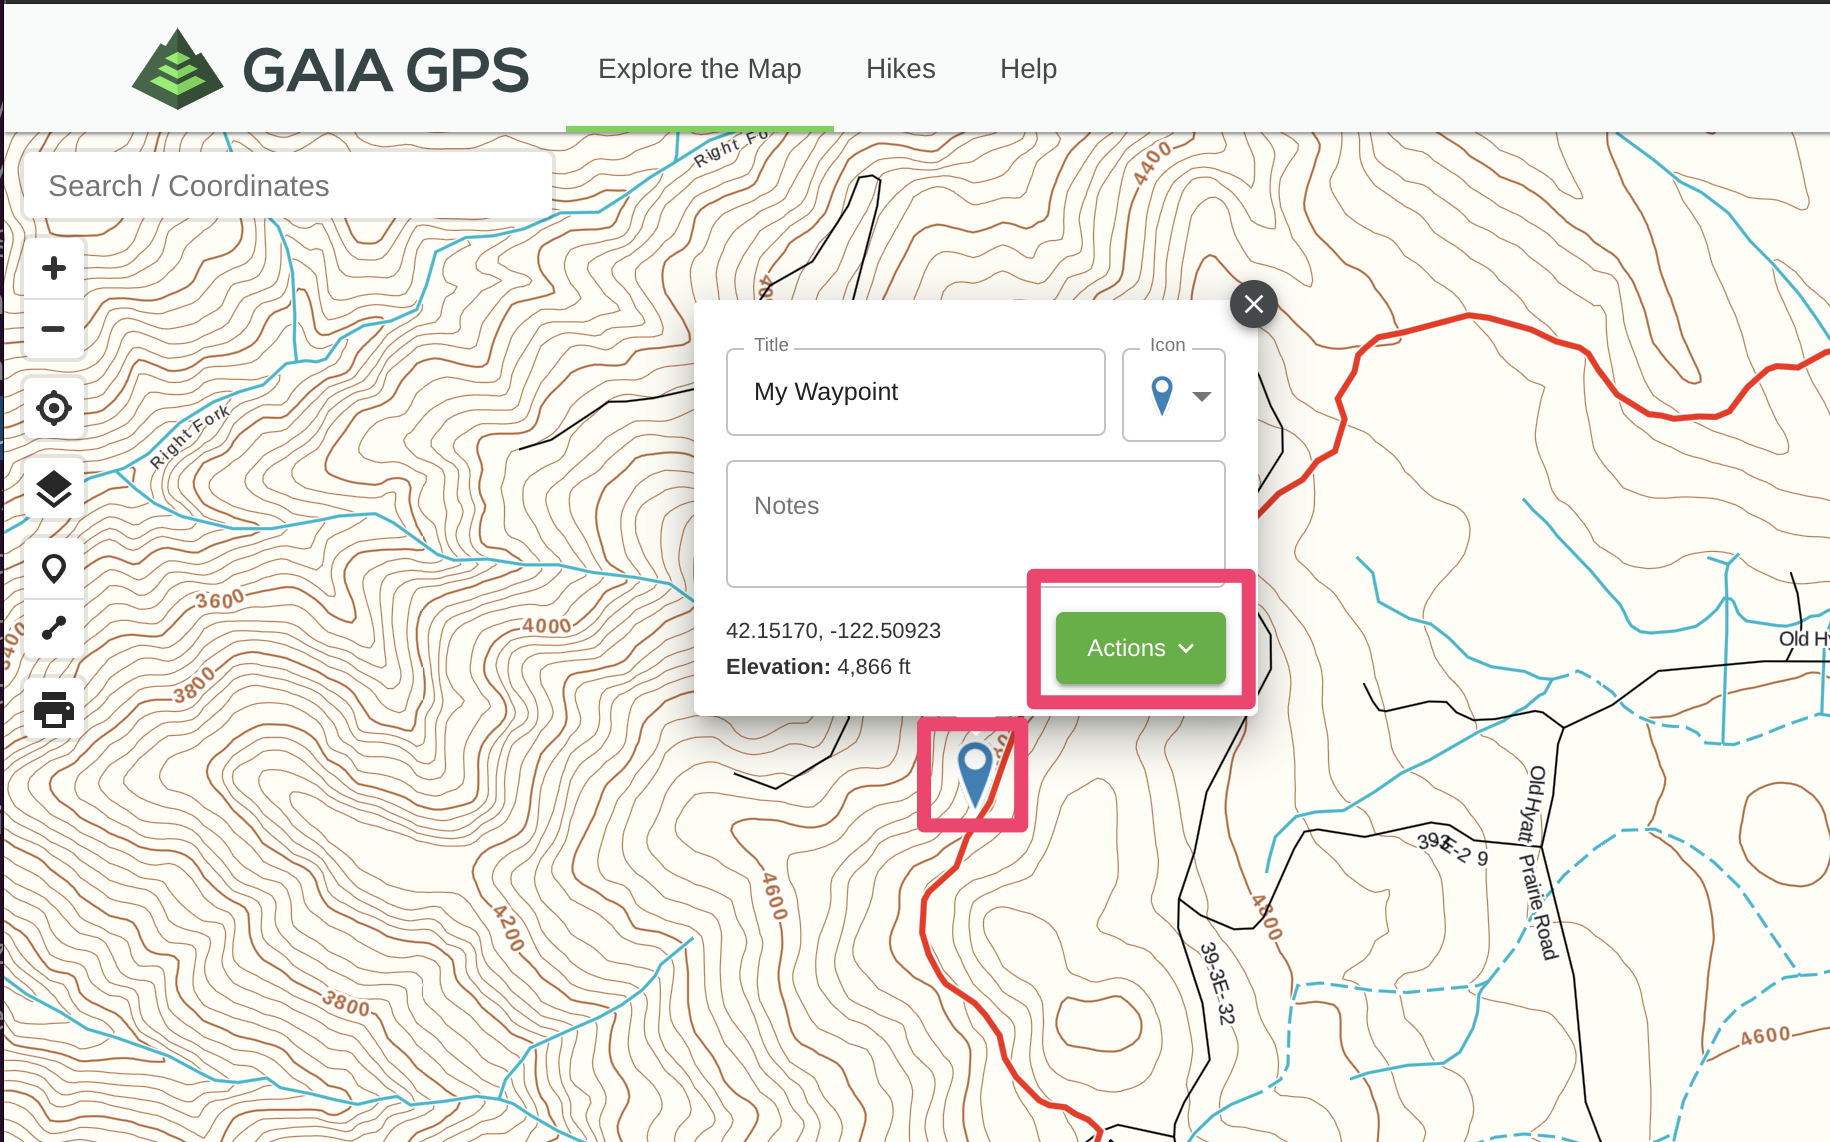Choose the route drawing tool icon
The height and width of the screenshot is (1142, 1830).
tap(54, 629)
